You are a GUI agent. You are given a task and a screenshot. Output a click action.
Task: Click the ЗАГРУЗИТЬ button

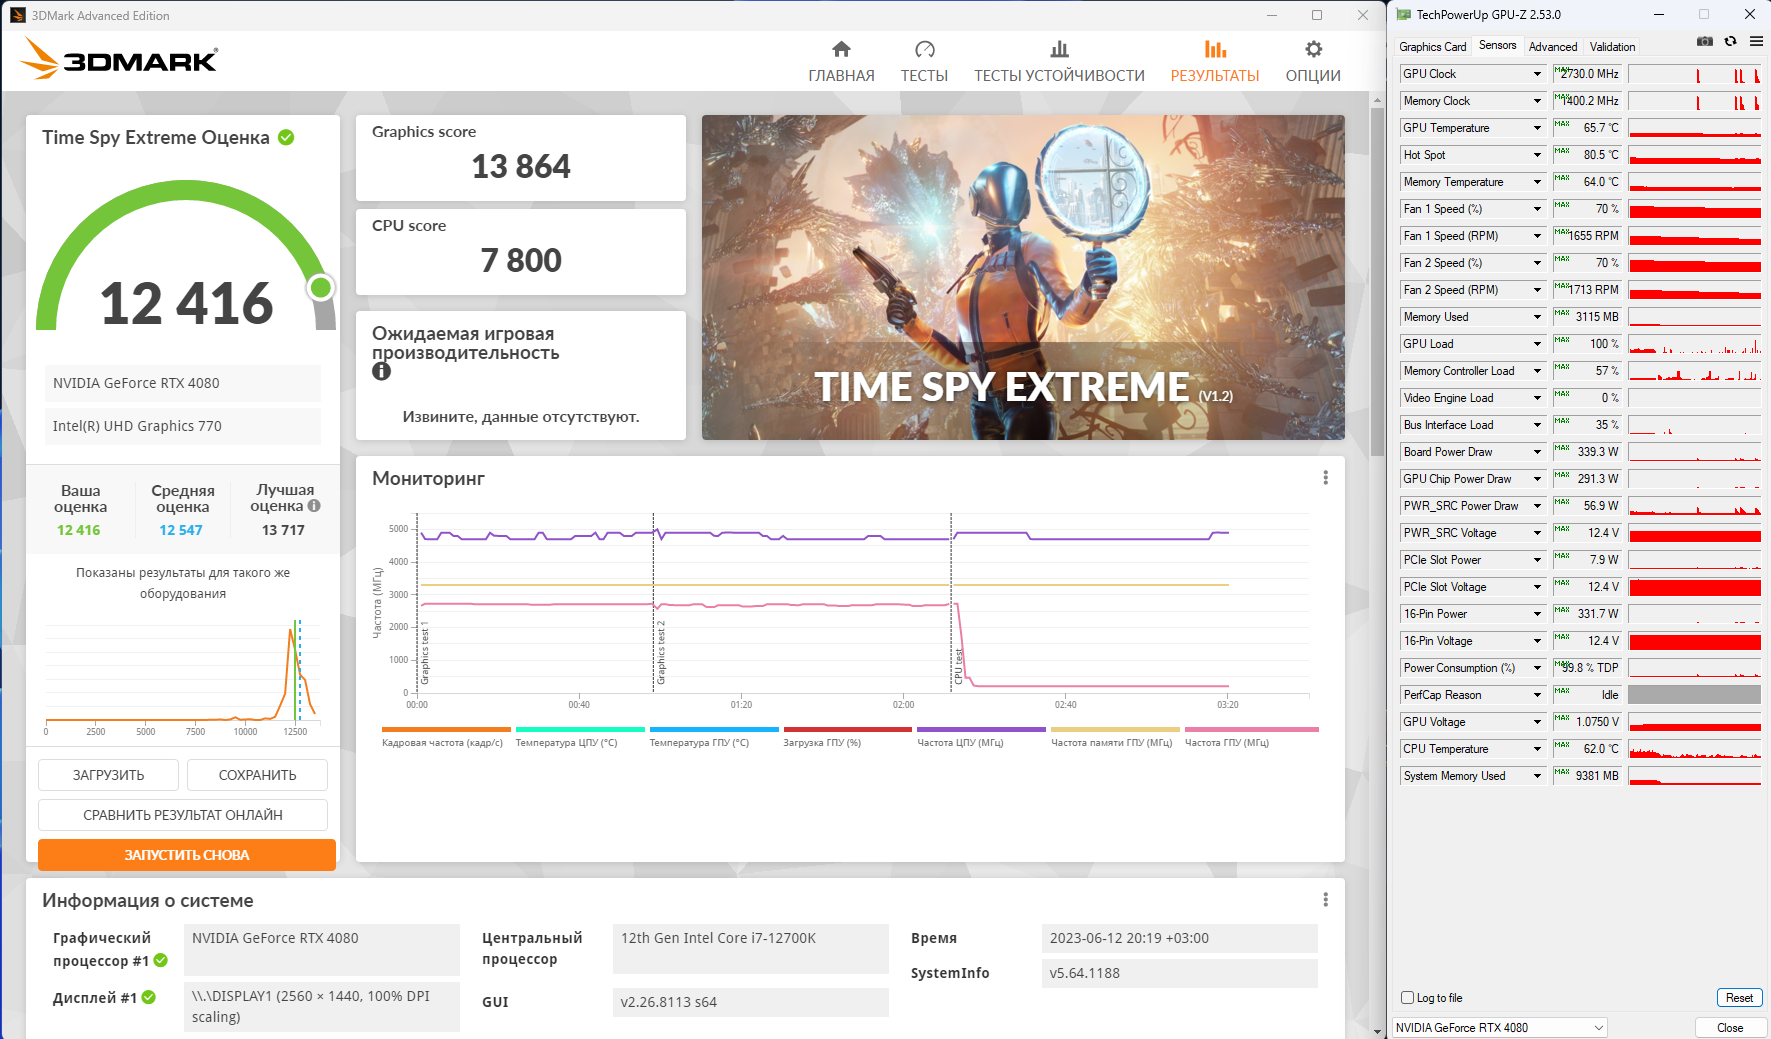point(108,775)
